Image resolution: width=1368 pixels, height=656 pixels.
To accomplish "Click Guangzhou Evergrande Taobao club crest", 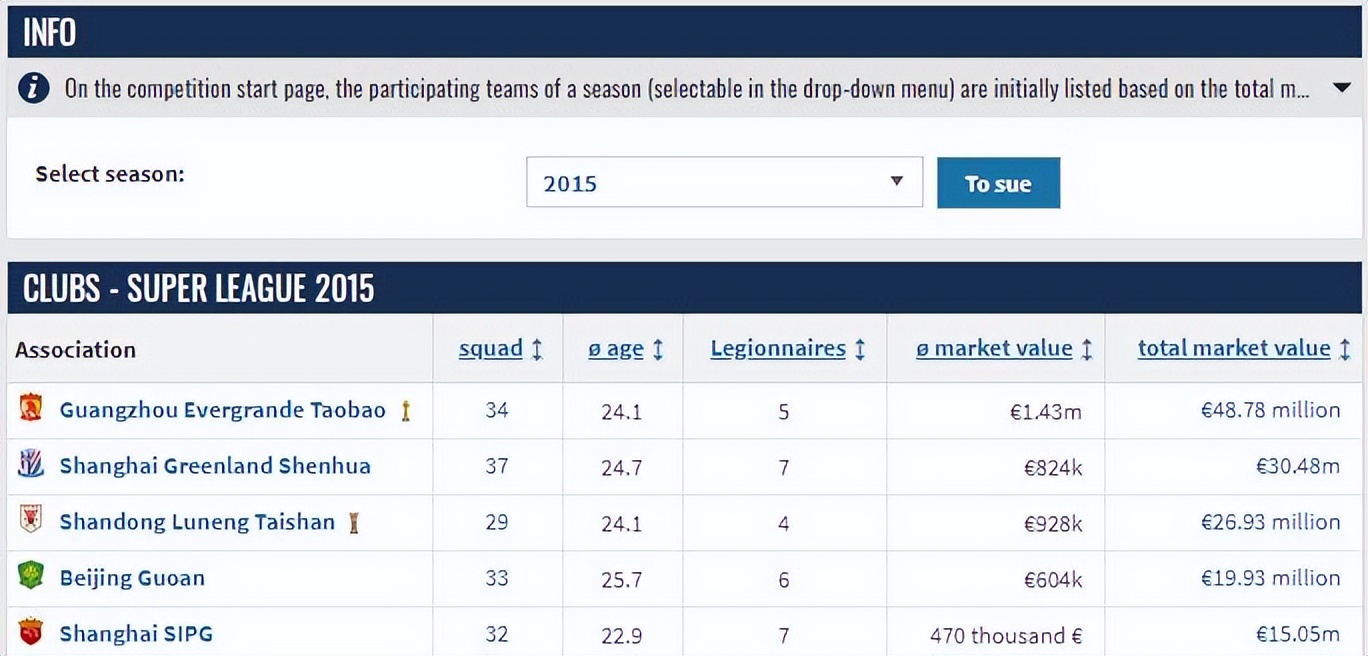I will click(31, 408).
